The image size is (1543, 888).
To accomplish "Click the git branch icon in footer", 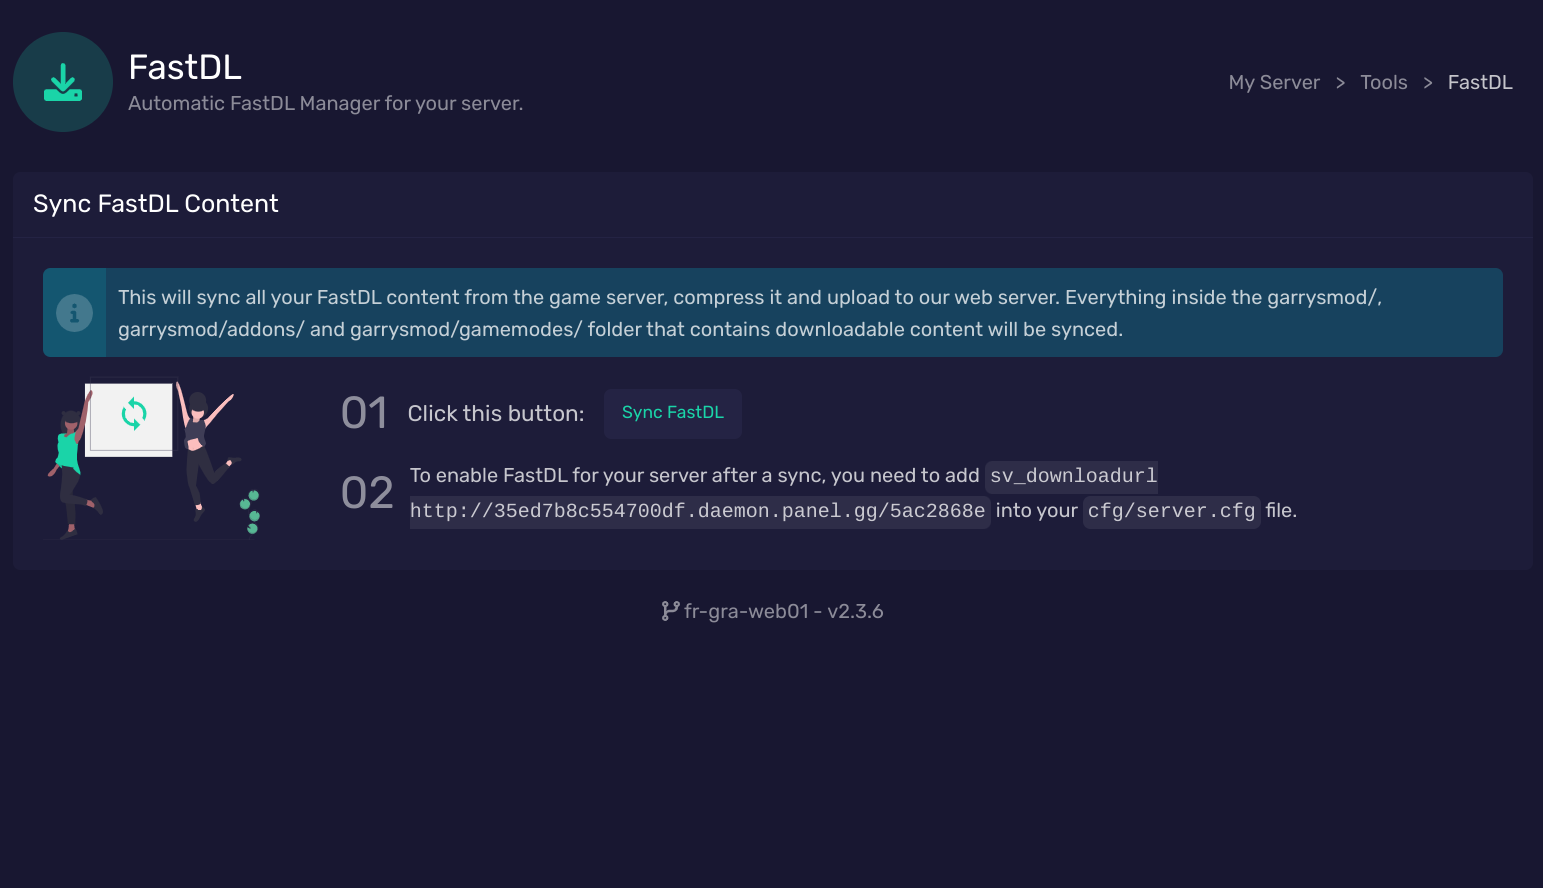I will pos(669,611).
